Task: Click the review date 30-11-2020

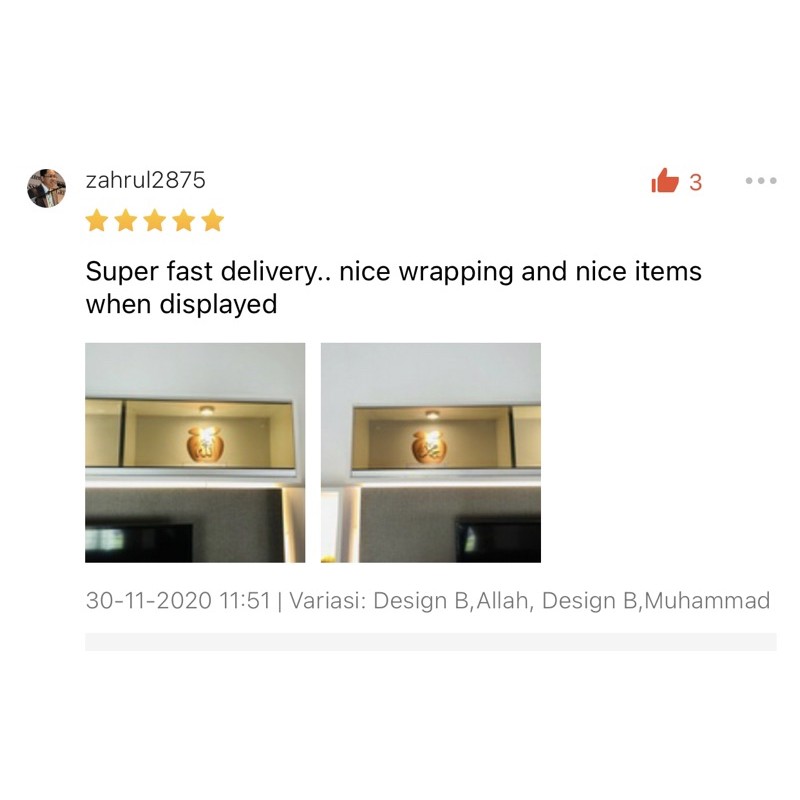Action: click(148, 601)
